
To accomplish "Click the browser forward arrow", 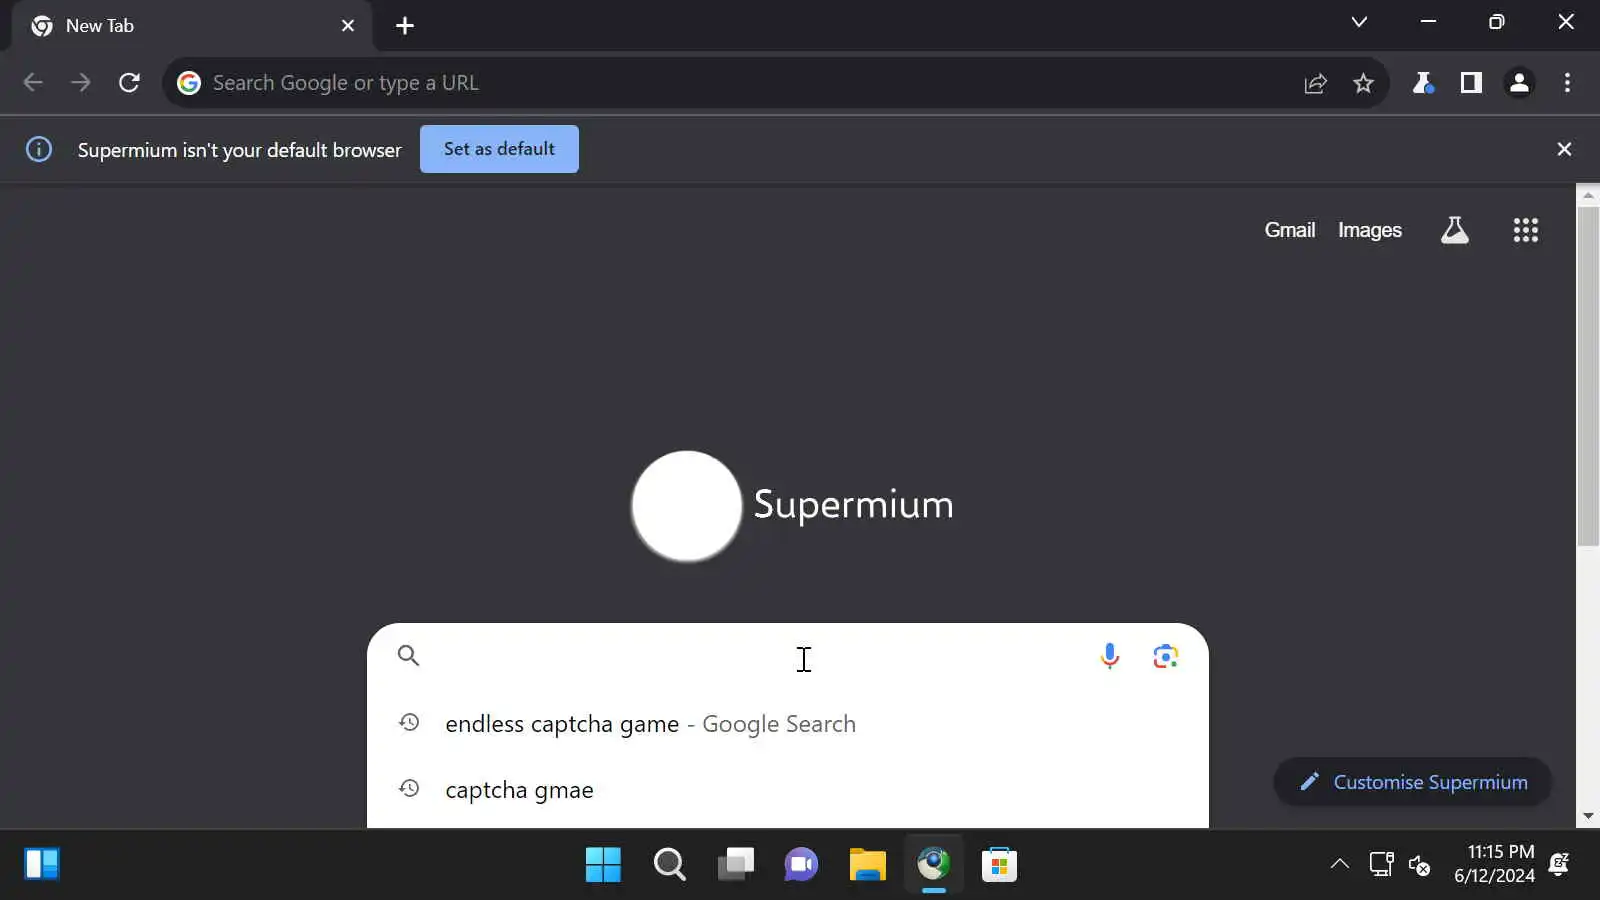I will [81, 83].
